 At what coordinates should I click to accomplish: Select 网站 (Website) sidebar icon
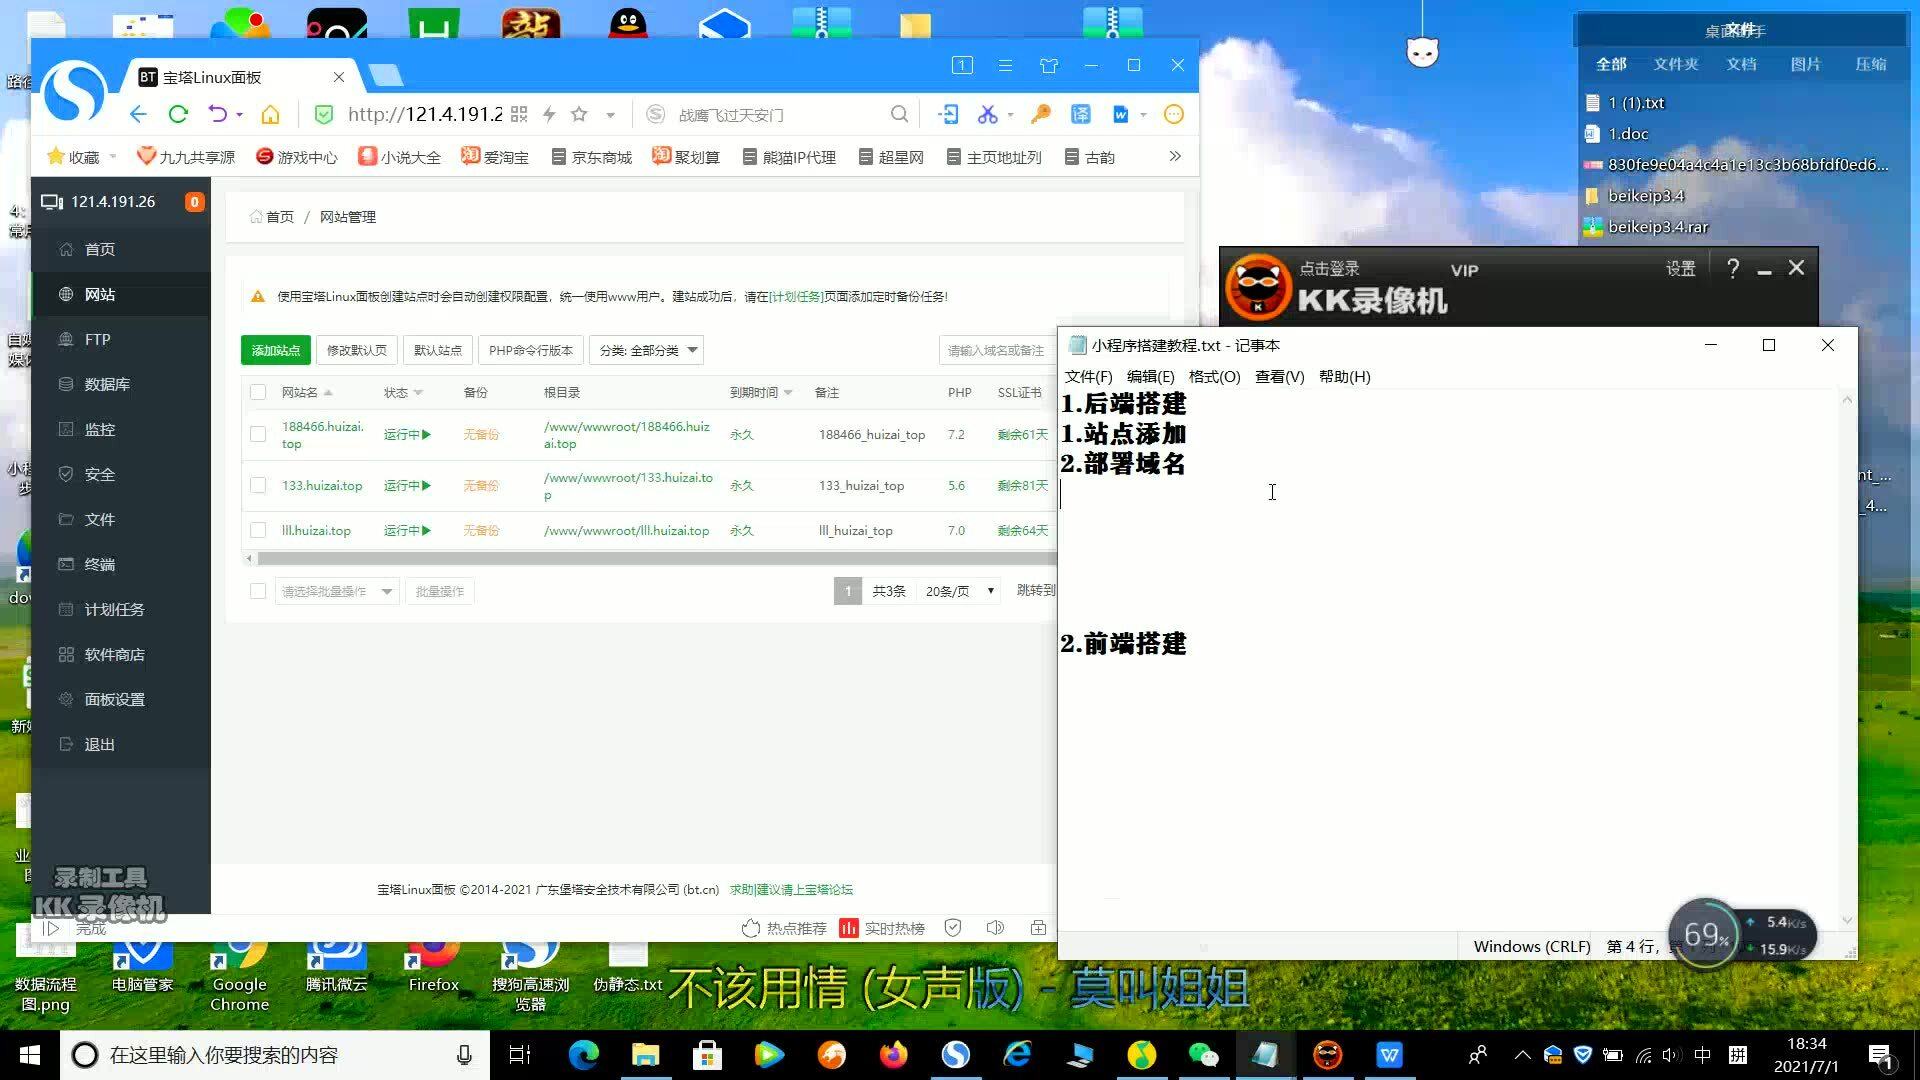click(100, 293)
